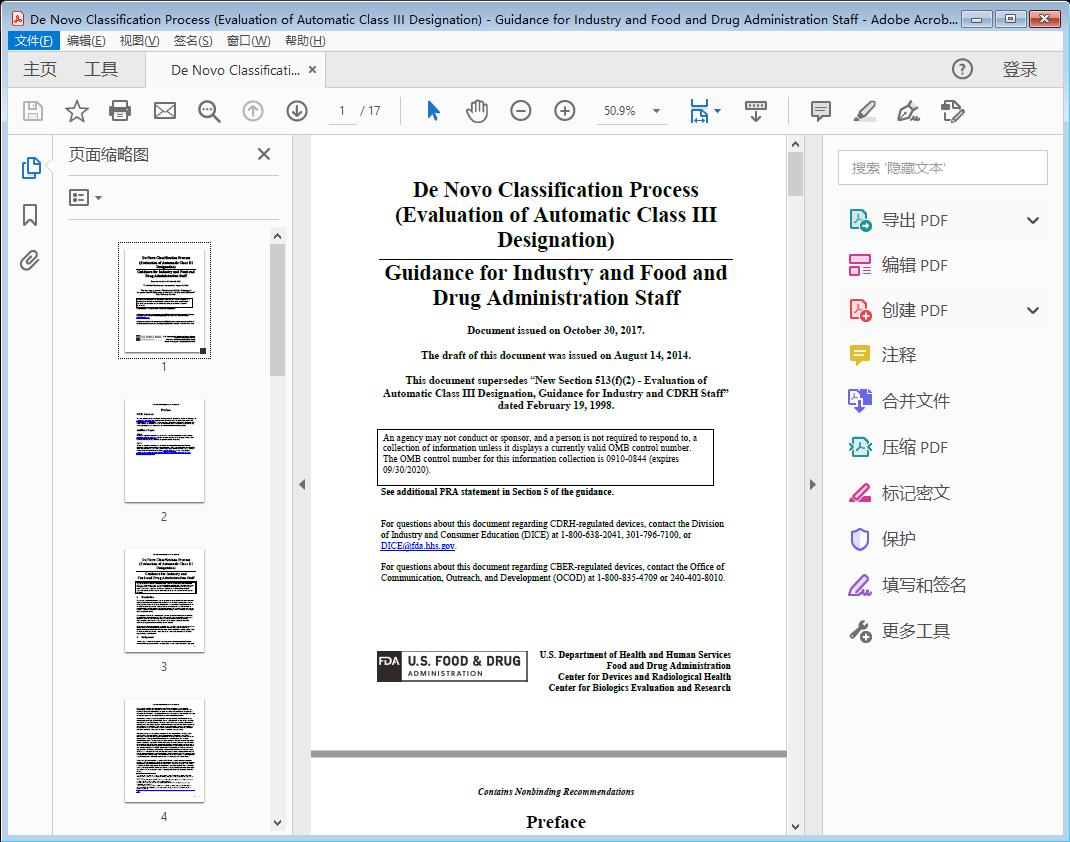Select the Highlight text tool
Image resolution: width=1070 pixels, height=842 pixels.
863,111
